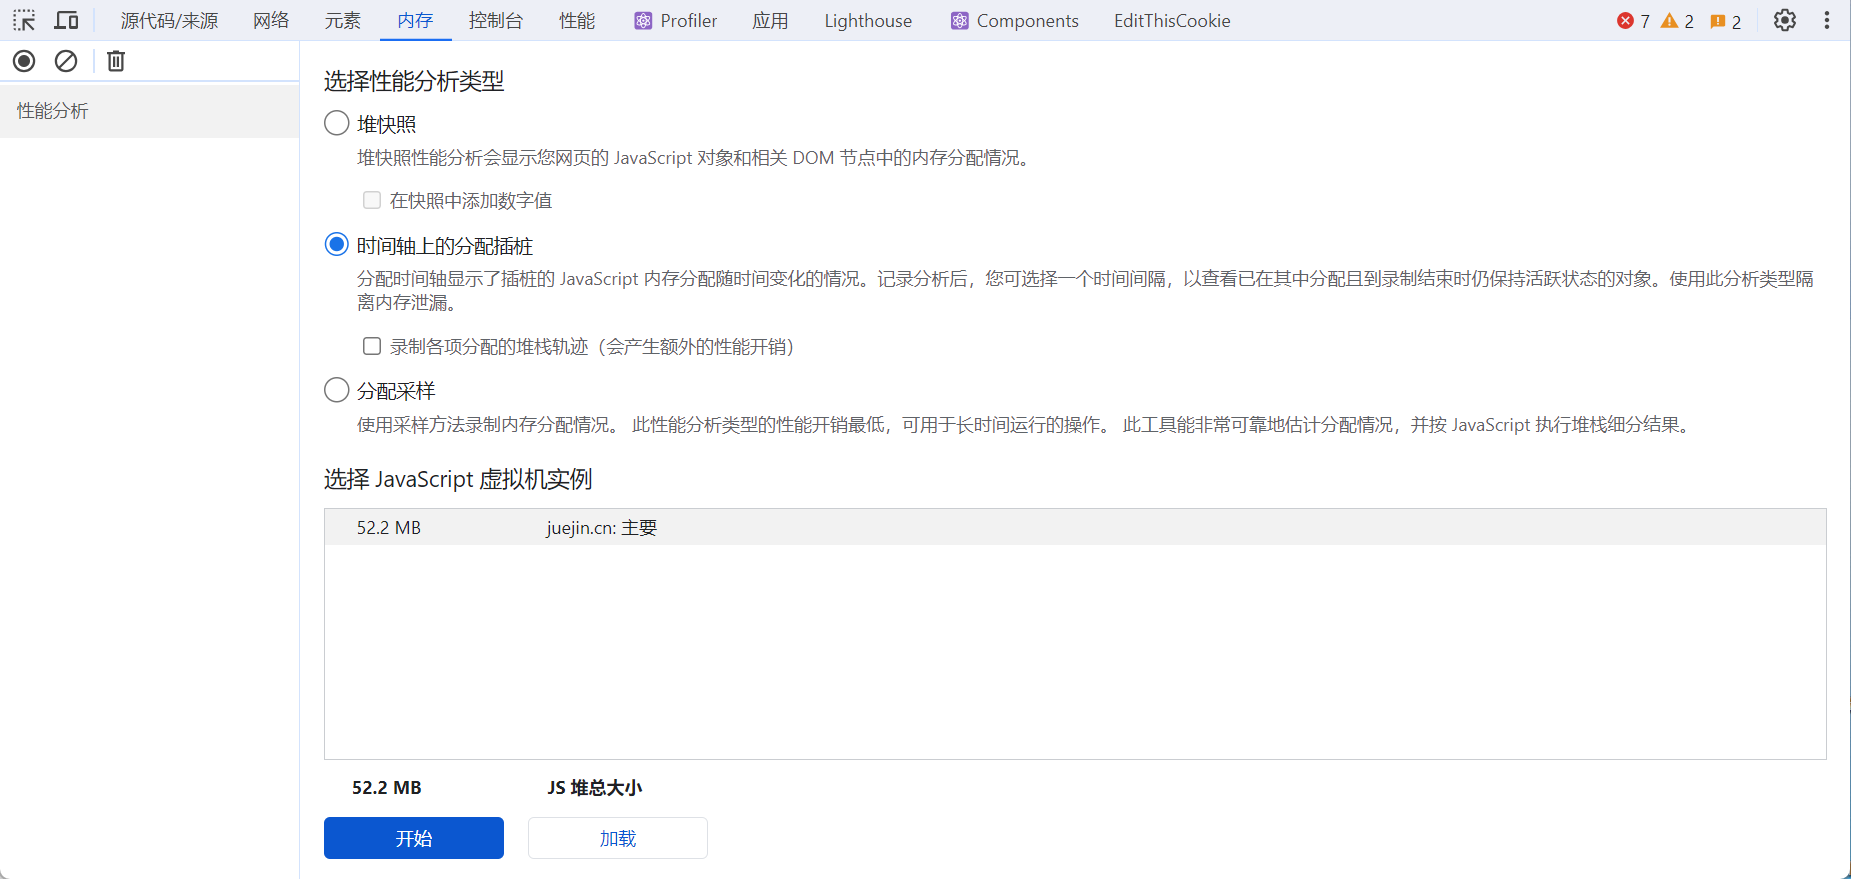Click the red error count indicator
The width and height of the screenshot is (1851, 879).
pyautogui.click(x=1633, y=21)
